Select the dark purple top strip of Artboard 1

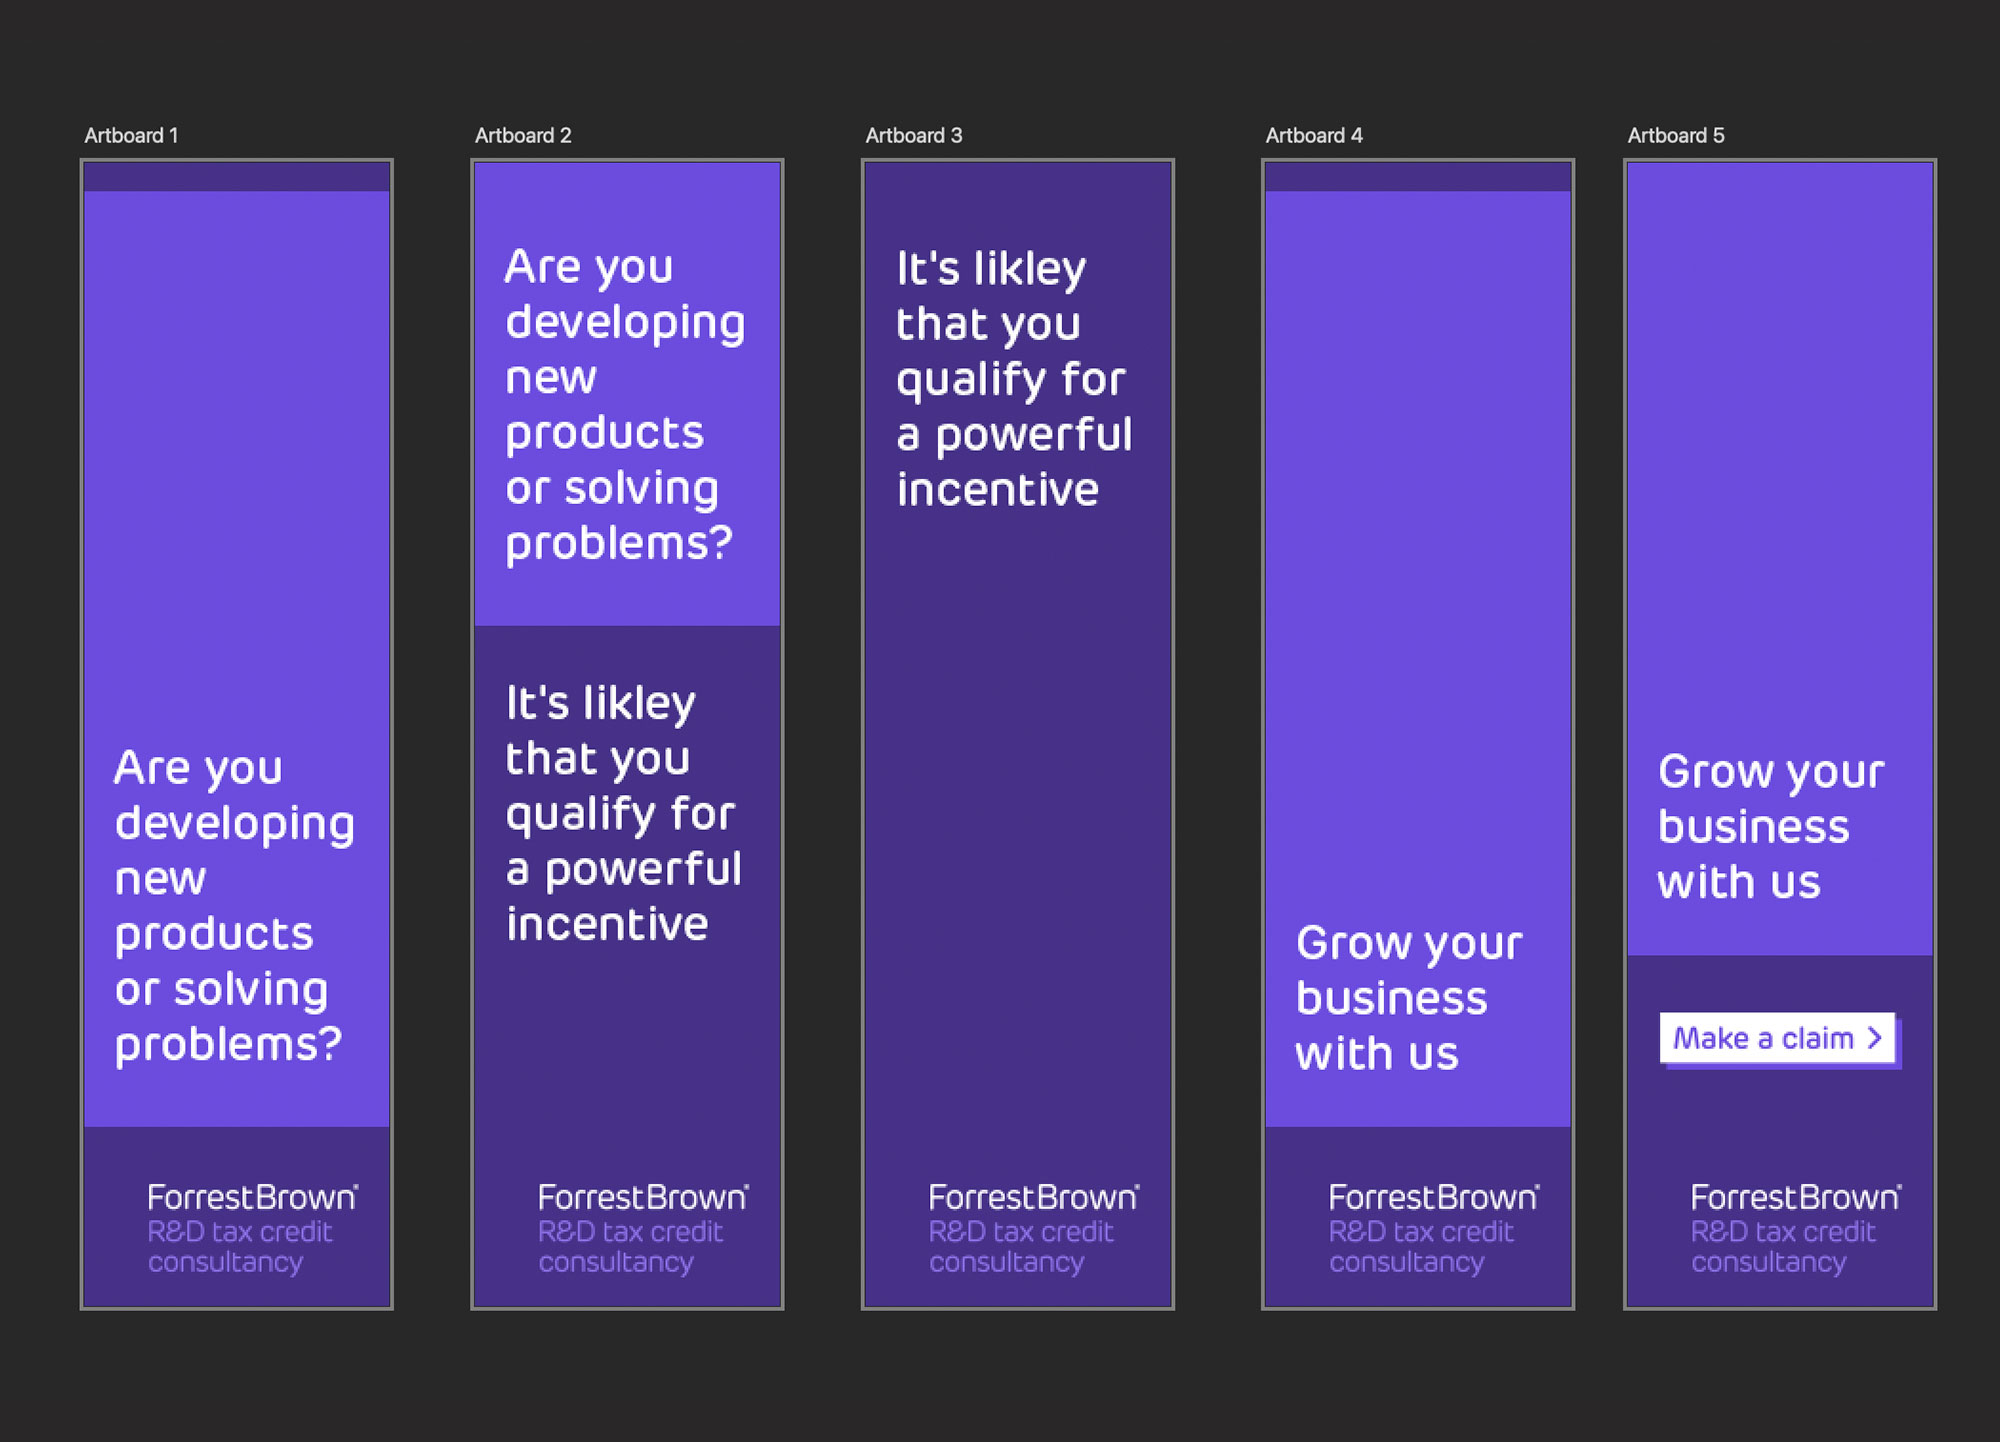coord(237,177)
